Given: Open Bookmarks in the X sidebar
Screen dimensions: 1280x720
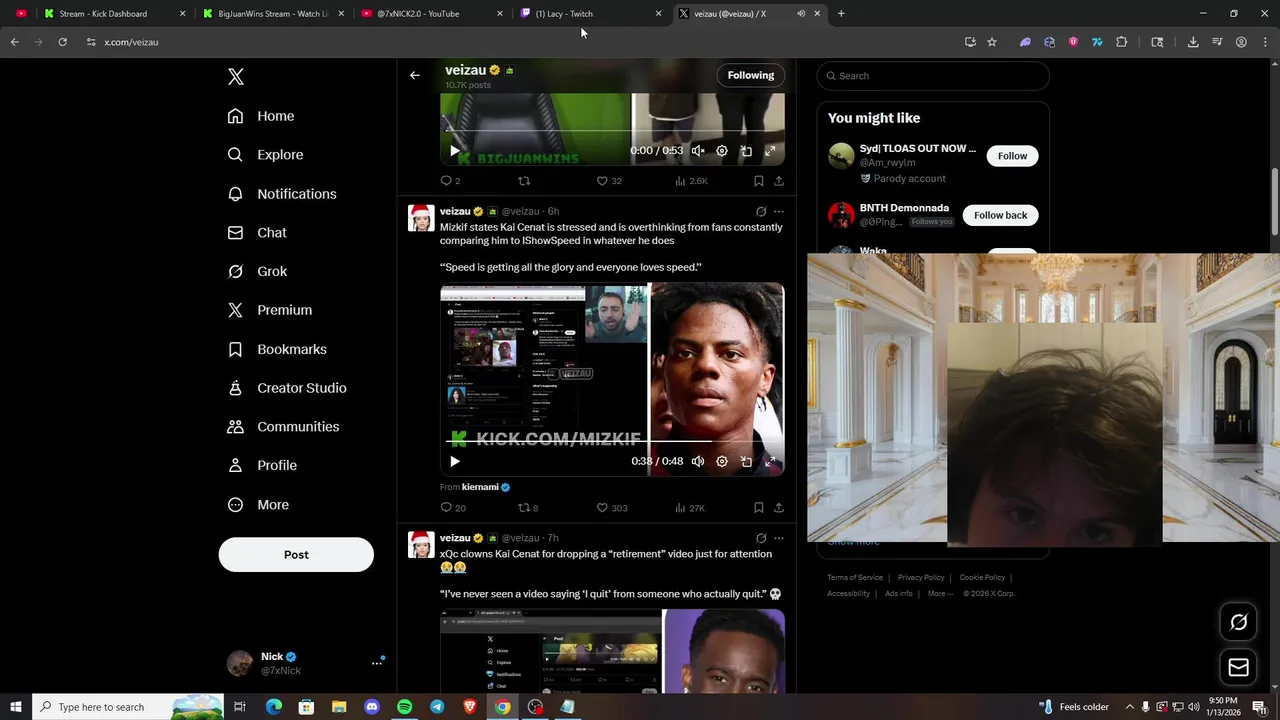Looking at the screenshot, I should 277,349.
